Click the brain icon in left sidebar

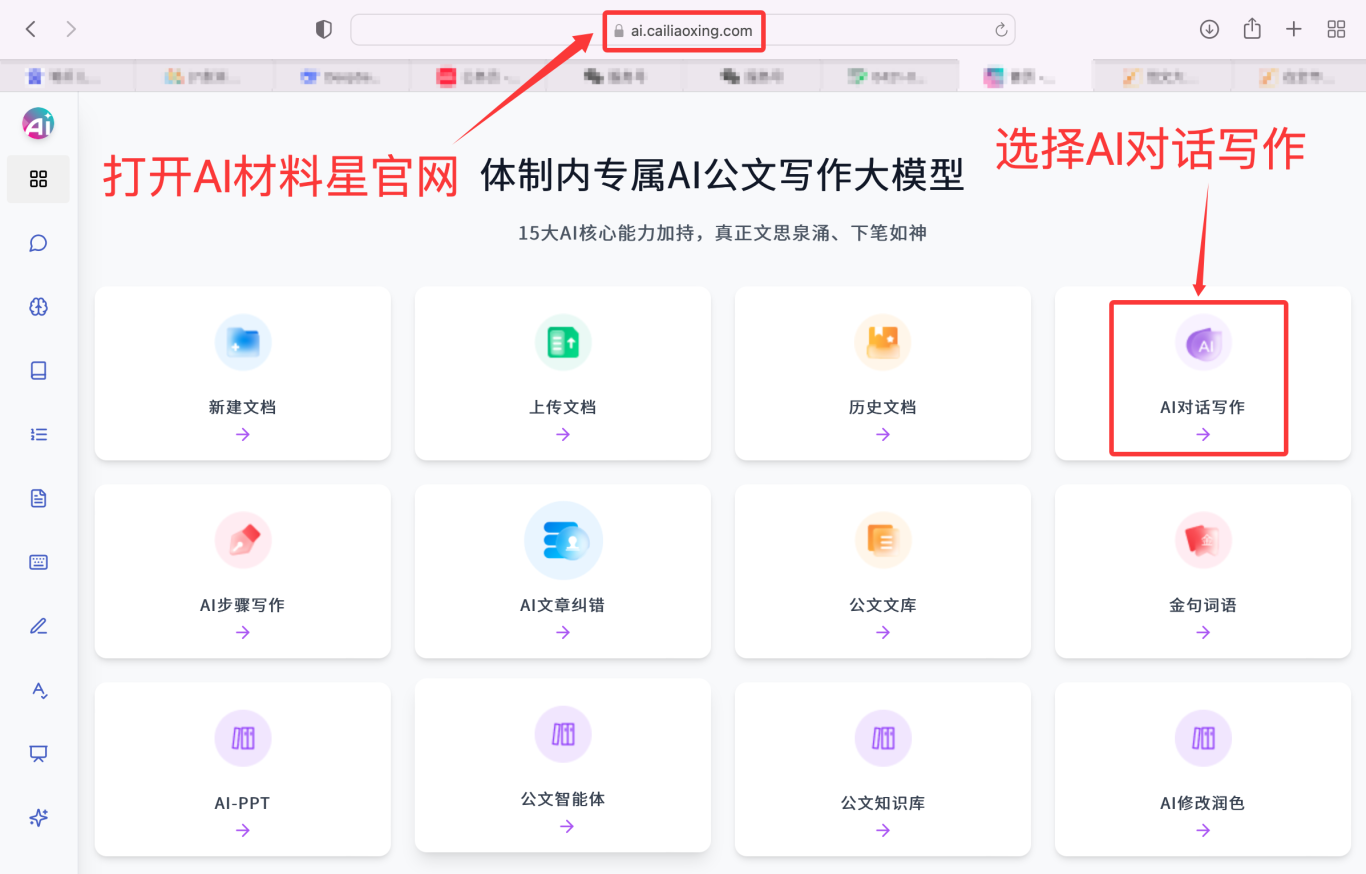coord(38,307)
